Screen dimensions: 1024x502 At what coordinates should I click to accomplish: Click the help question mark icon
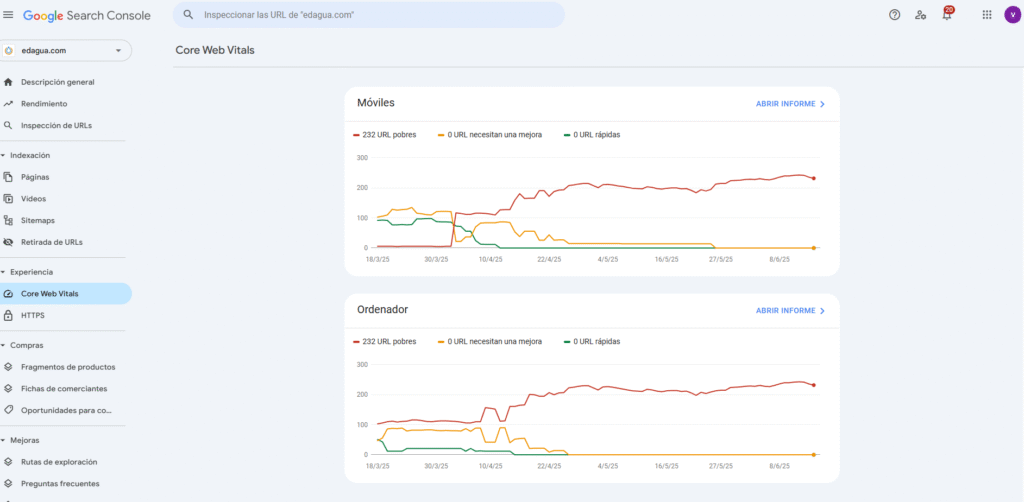click(894, 15)
